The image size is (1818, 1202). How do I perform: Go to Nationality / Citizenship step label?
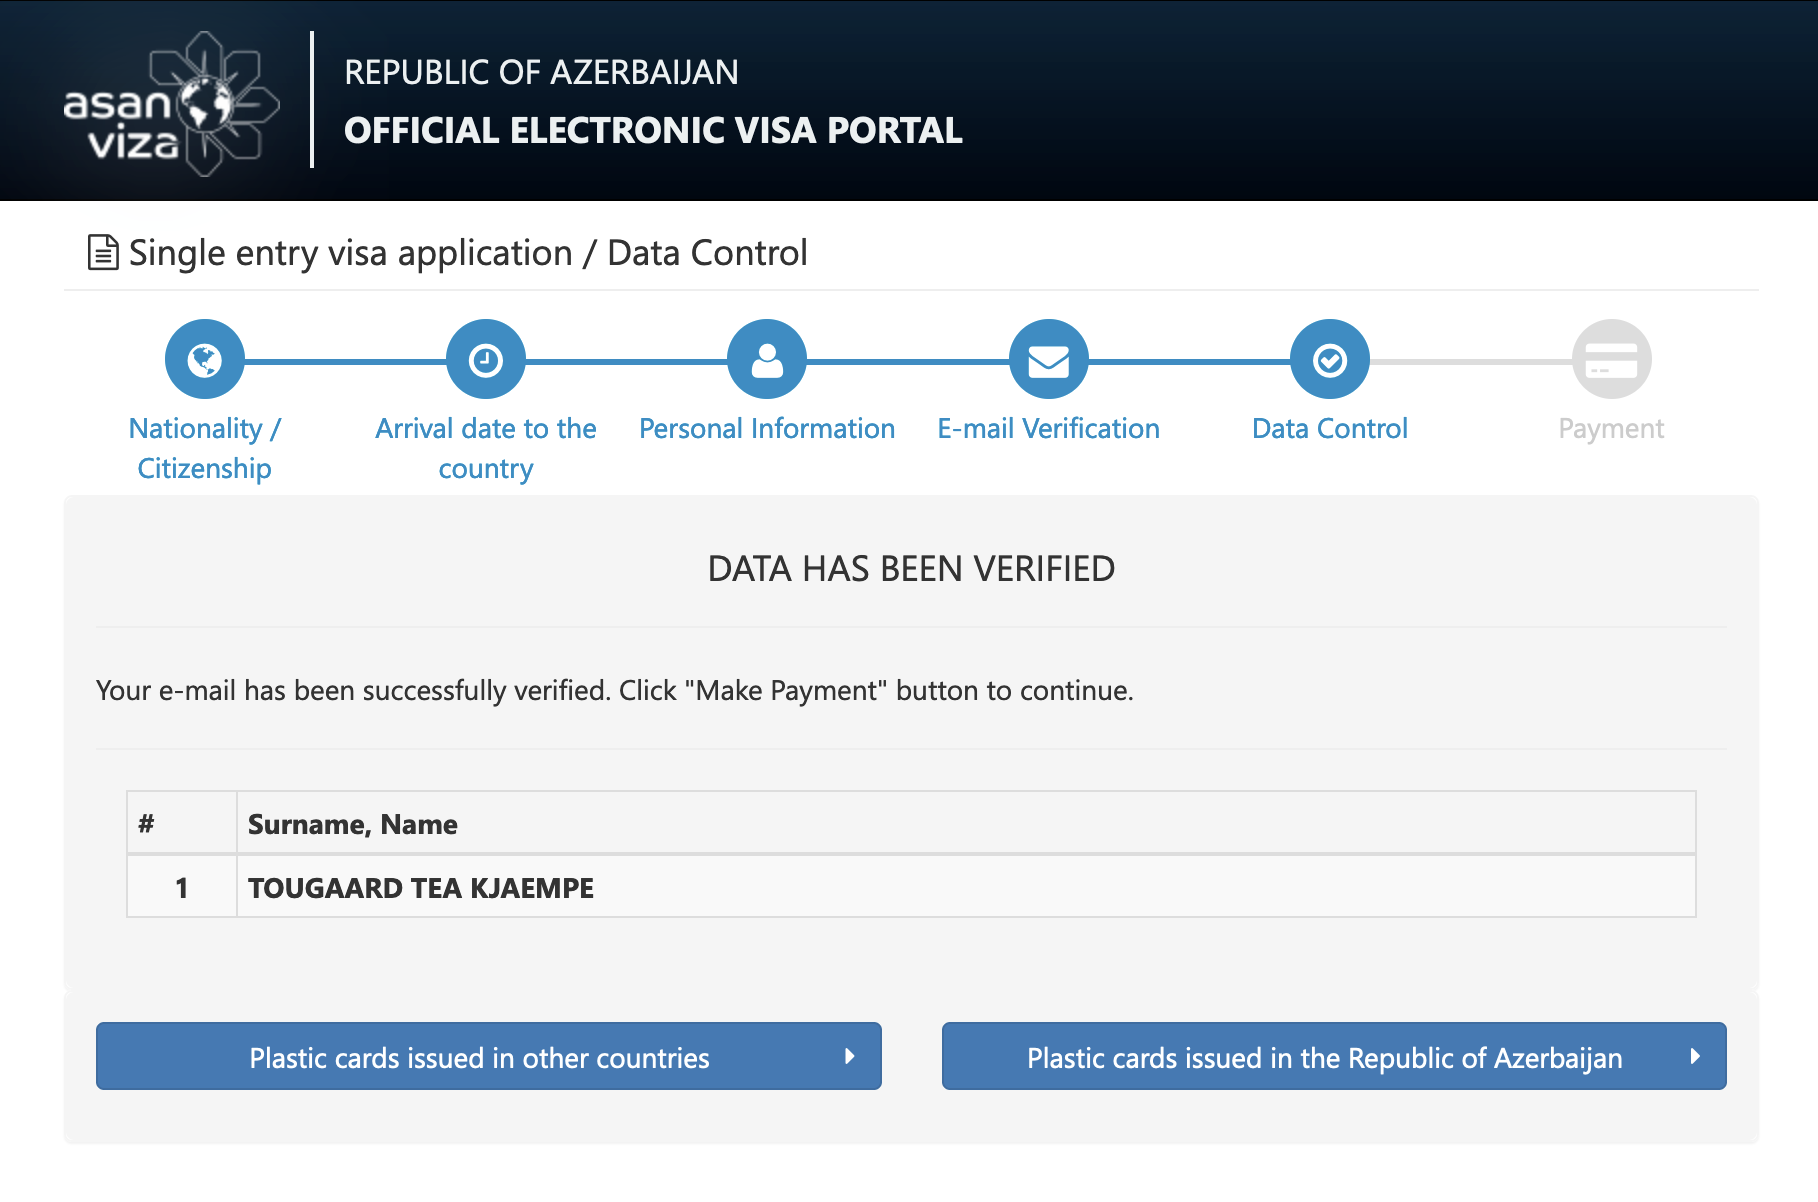pos(205,448)
